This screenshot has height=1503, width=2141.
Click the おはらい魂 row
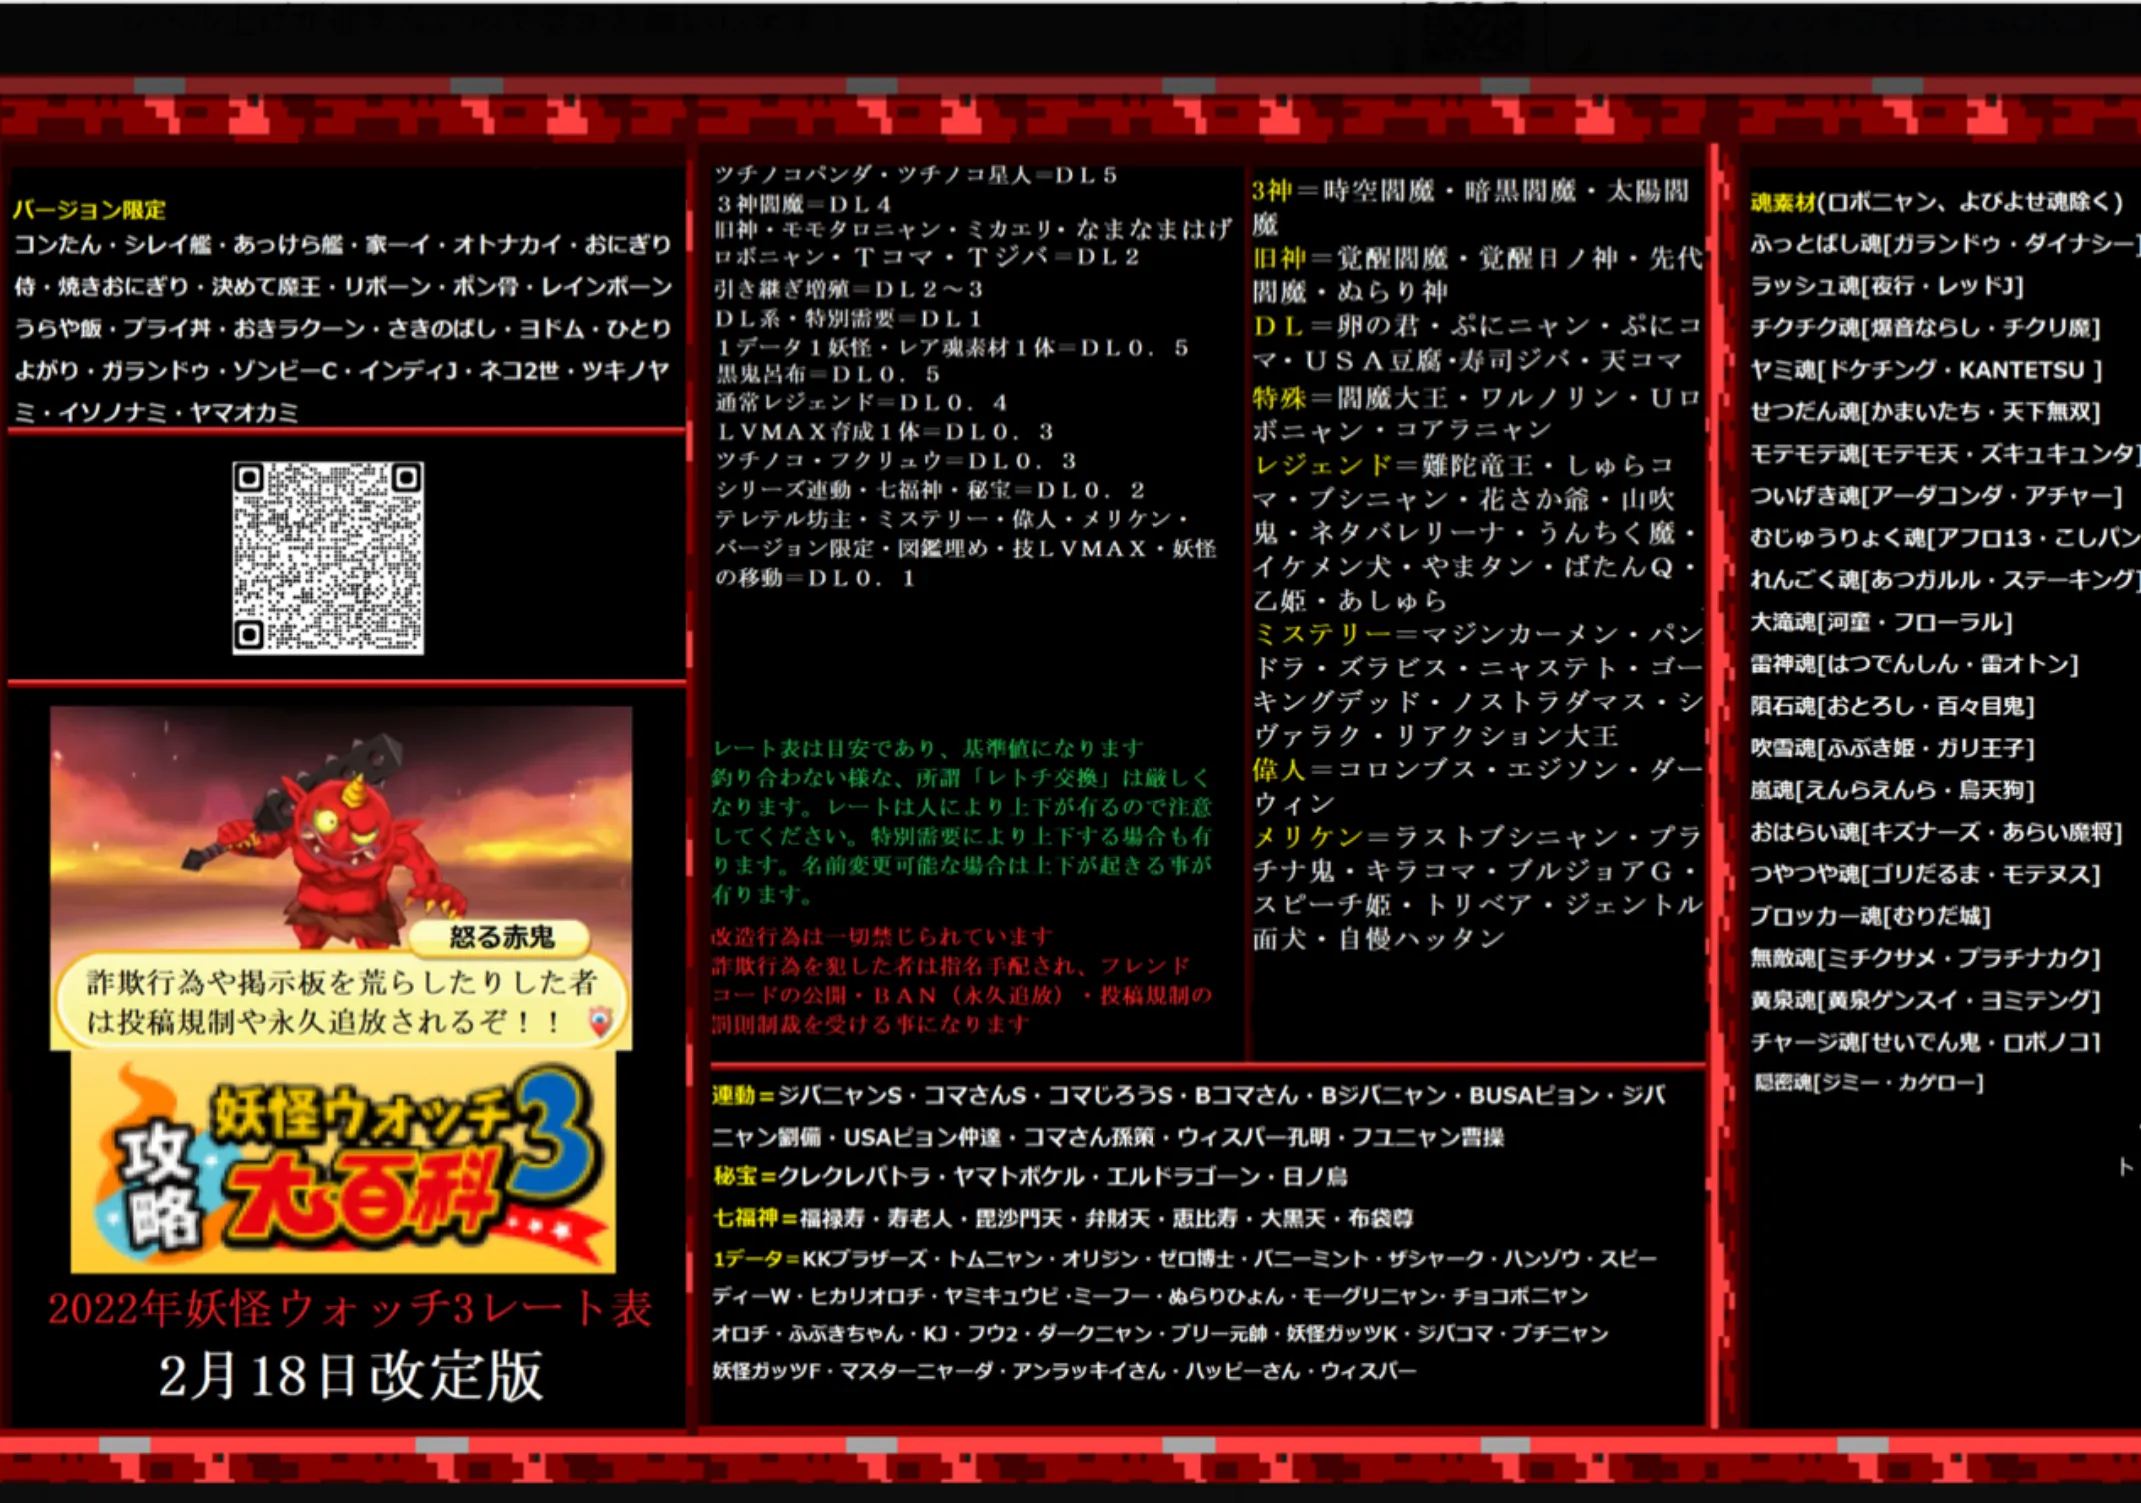pos(1936,832)
